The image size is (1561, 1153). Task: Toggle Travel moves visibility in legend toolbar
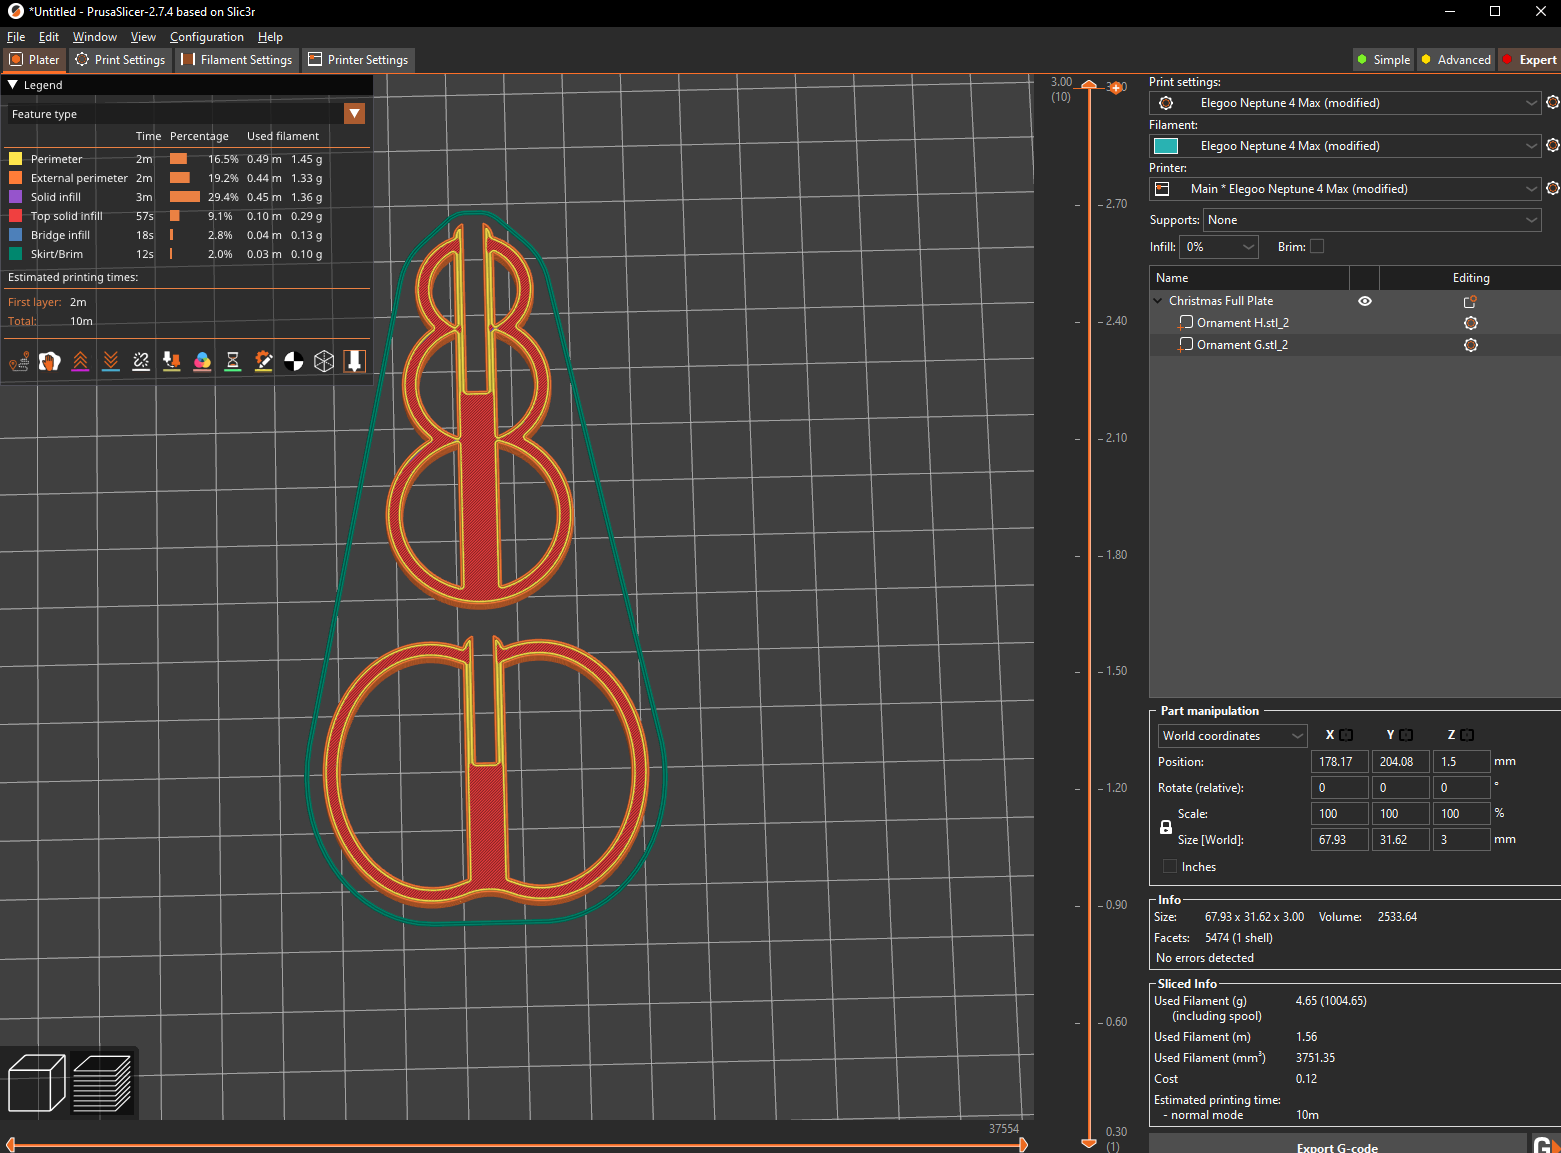(x=19, y=362)
